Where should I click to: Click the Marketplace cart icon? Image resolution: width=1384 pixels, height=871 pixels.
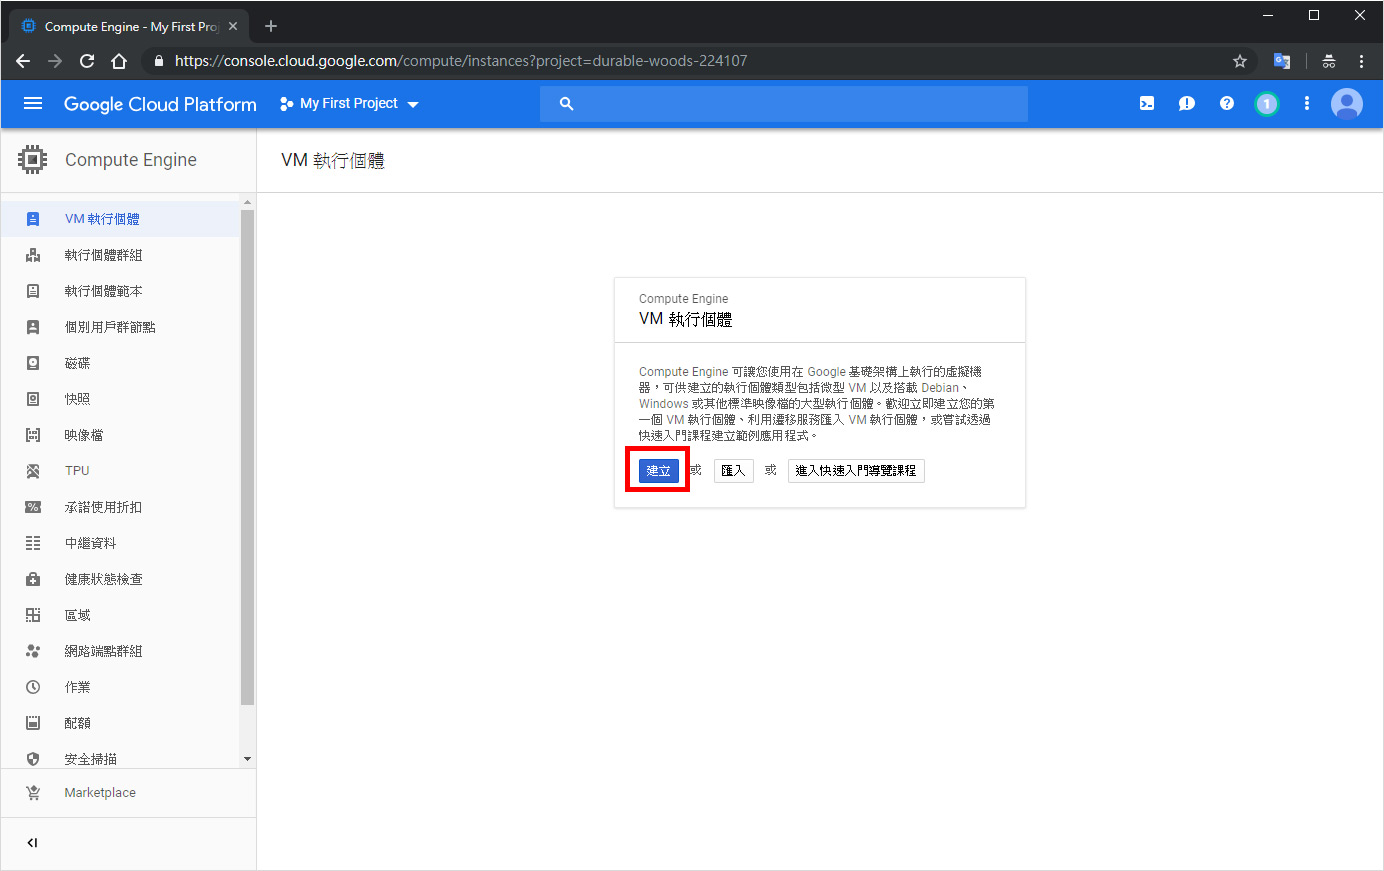[x=33, y=793]
